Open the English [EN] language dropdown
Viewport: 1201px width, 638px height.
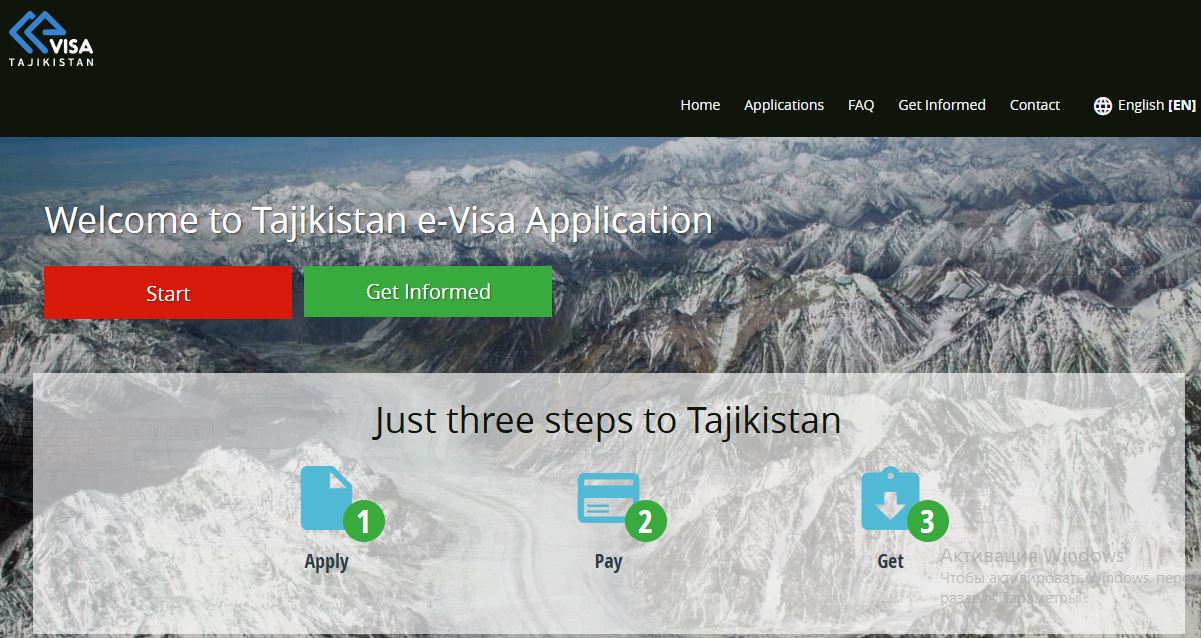1145,105
